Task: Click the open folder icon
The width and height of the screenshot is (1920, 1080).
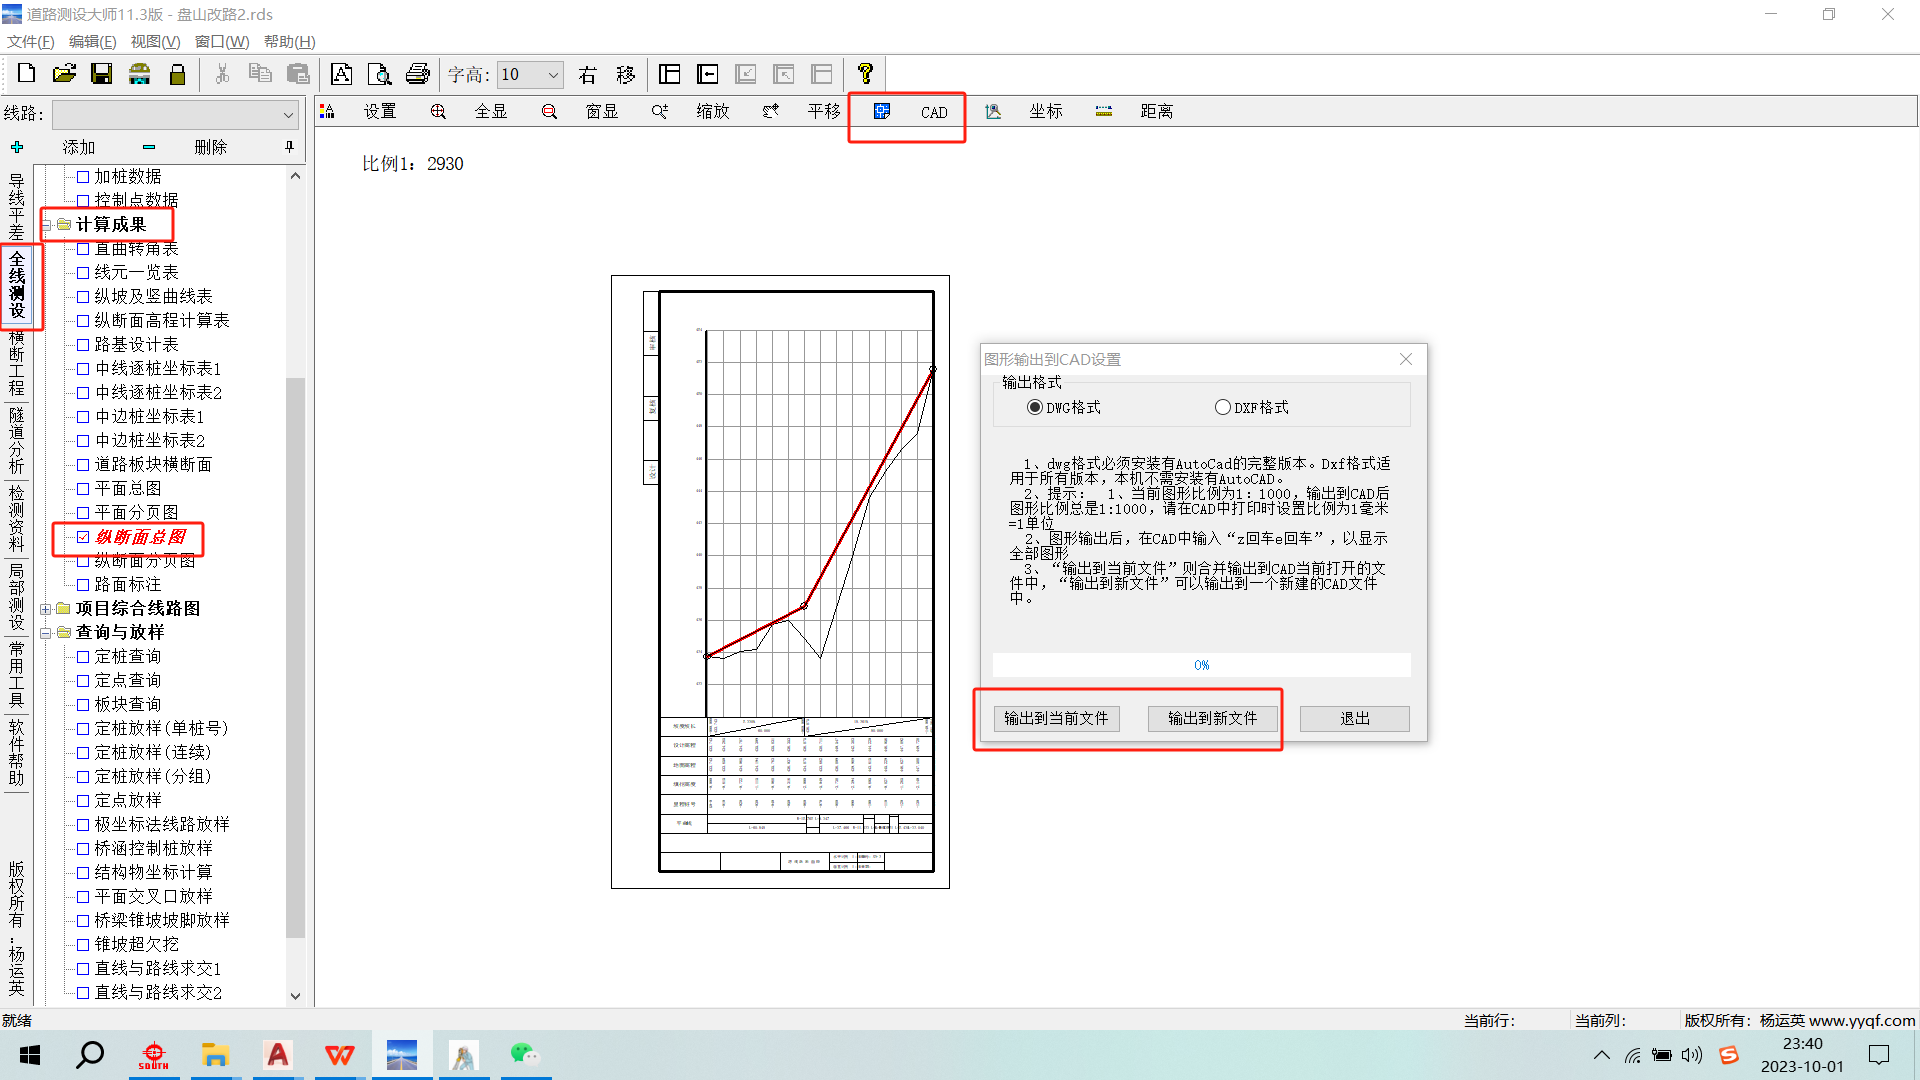Action: click(x=64, y=74)
